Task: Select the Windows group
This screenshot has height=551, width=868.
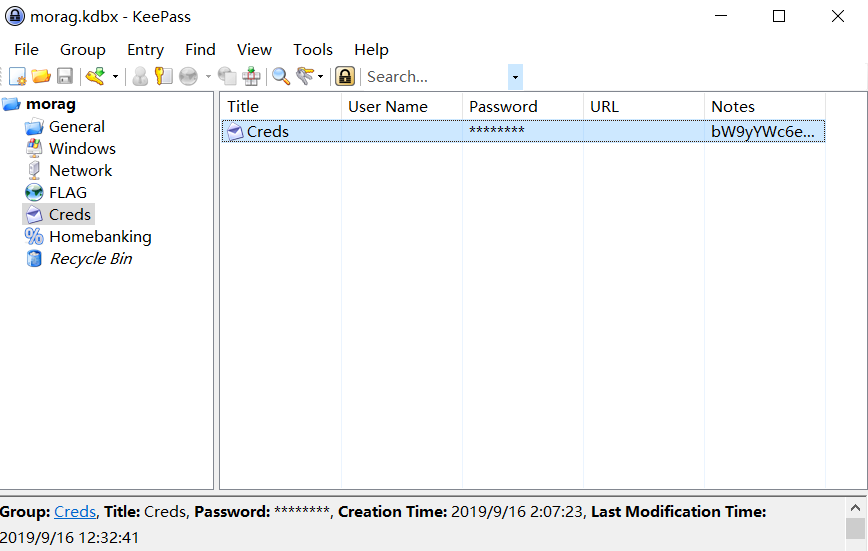Action: (x=82, y=149)
